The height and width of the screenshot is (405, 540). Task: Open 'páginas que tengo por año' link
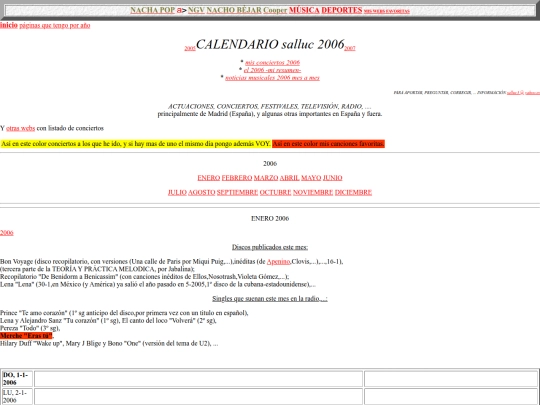[55, 25]
